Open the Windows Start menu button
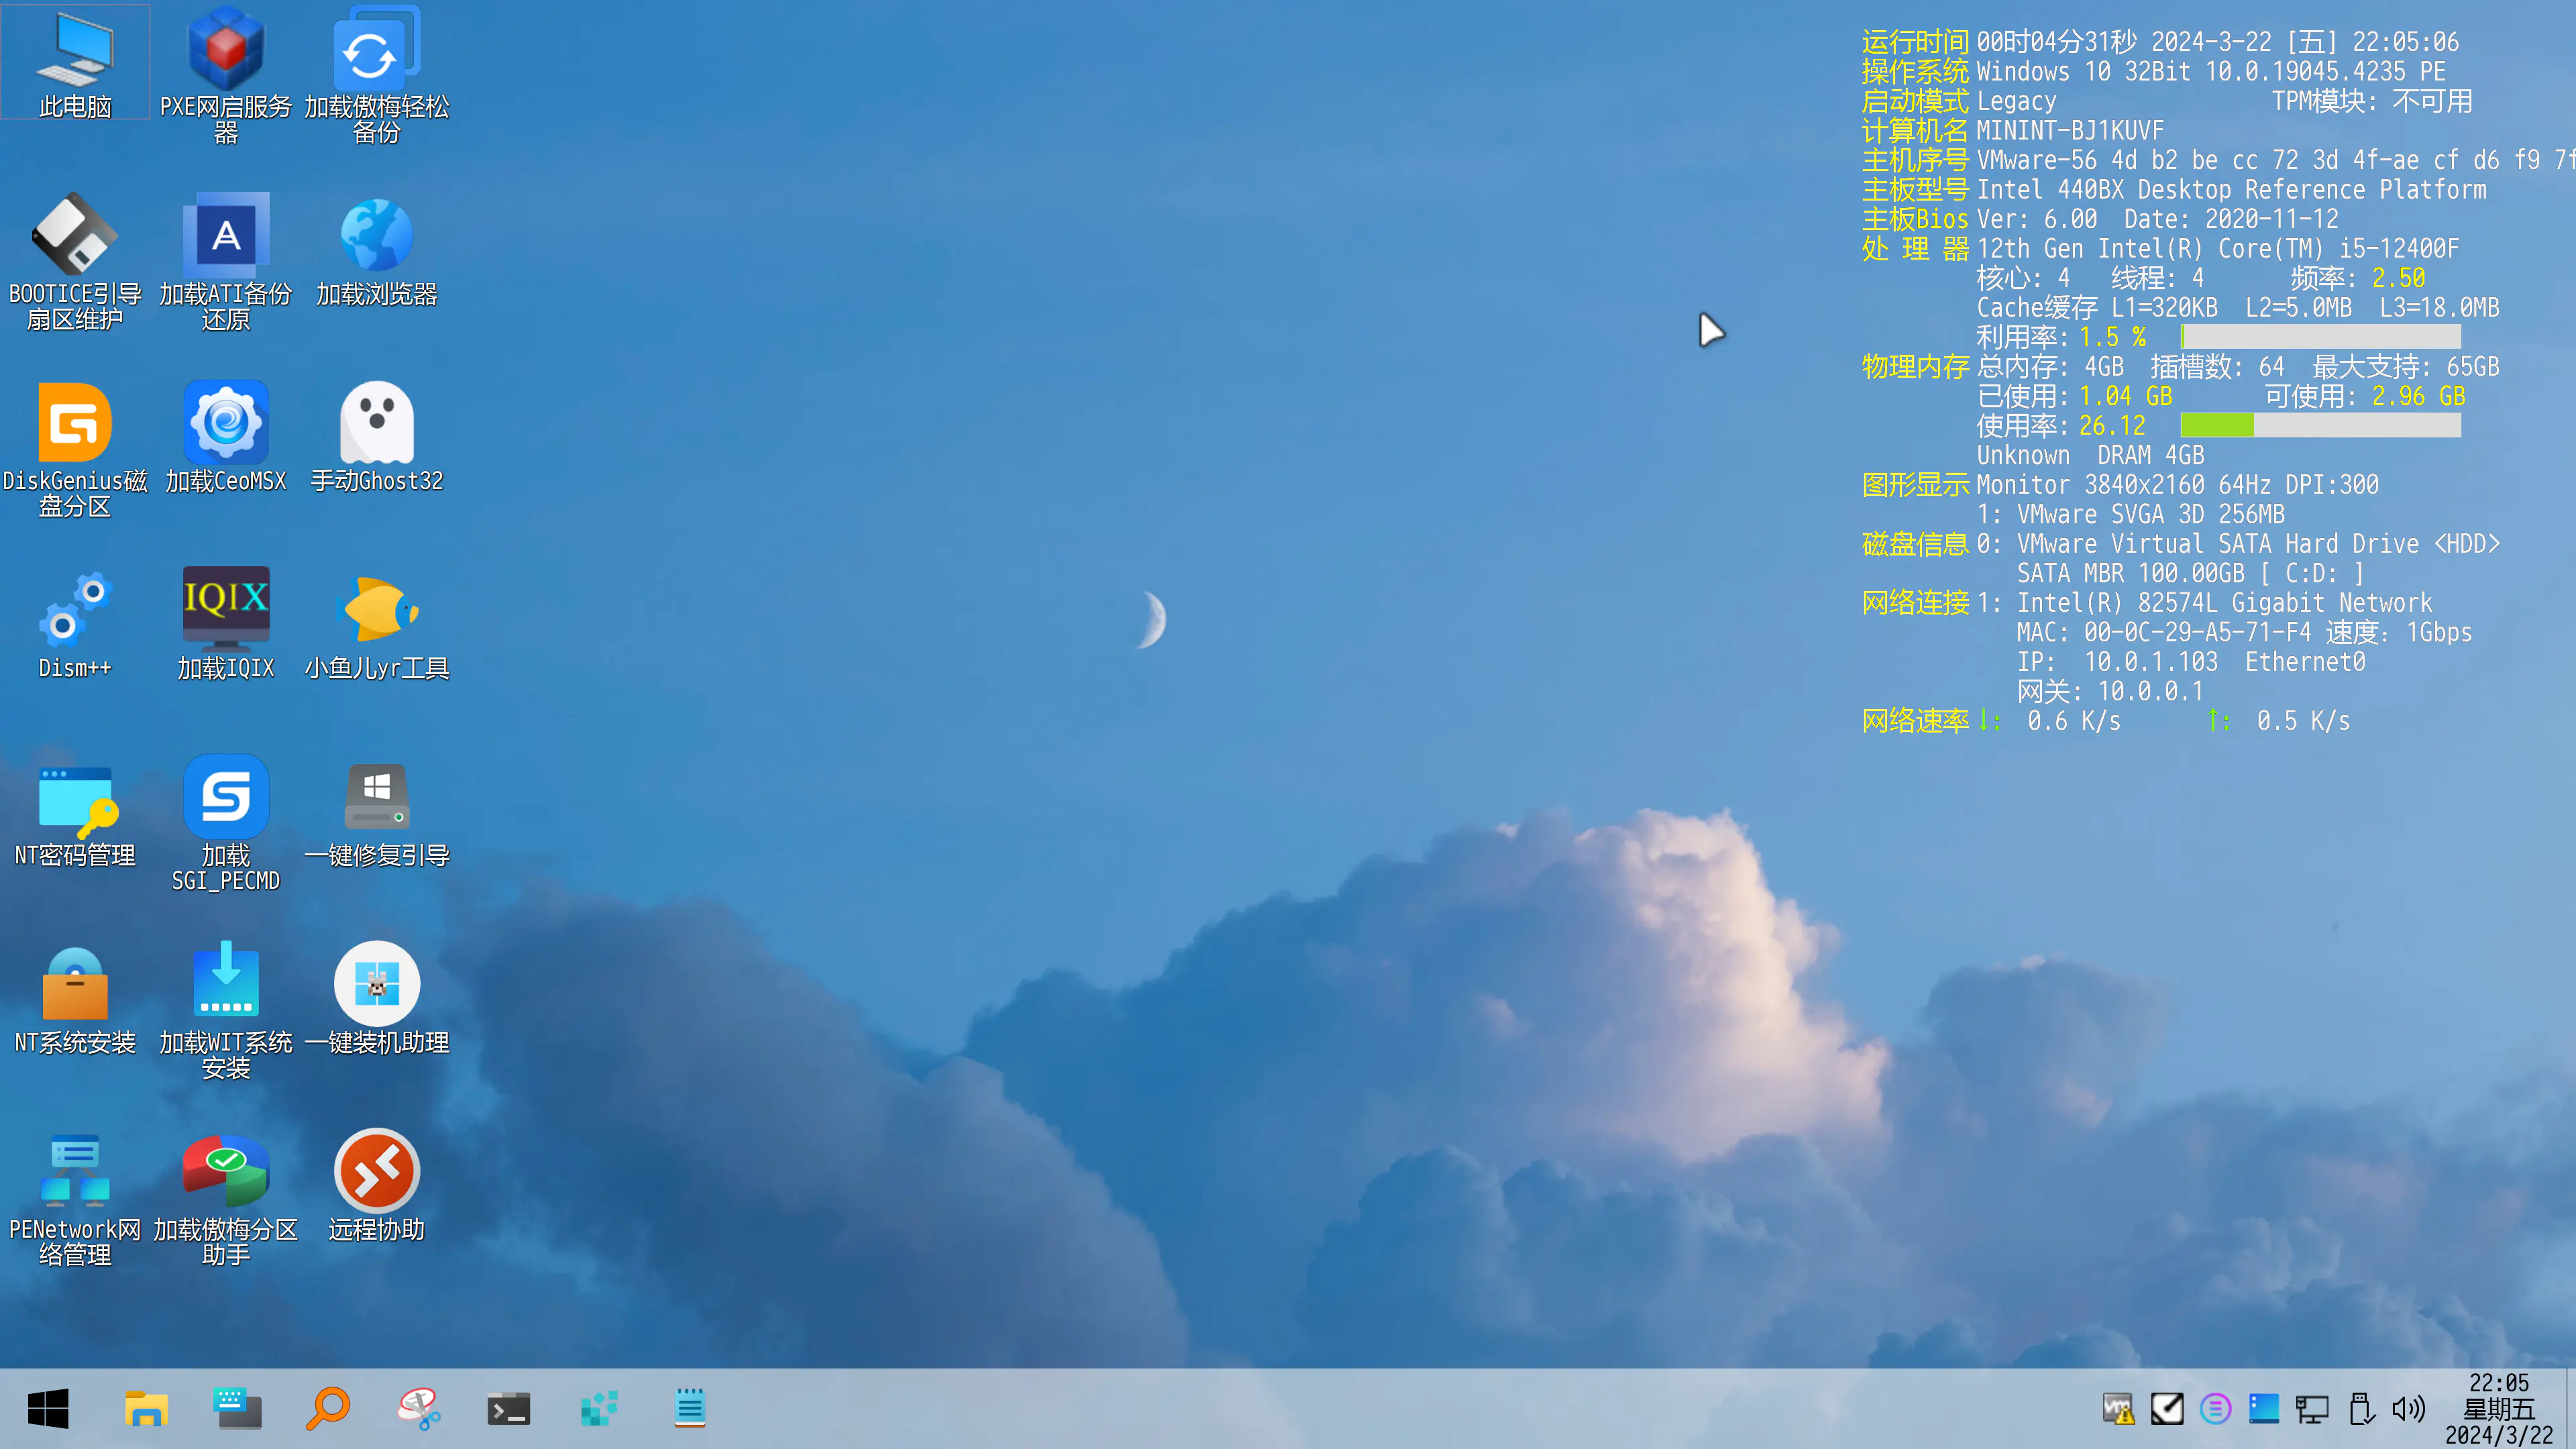2576x1449 pixels. (x=48, y=1408)
